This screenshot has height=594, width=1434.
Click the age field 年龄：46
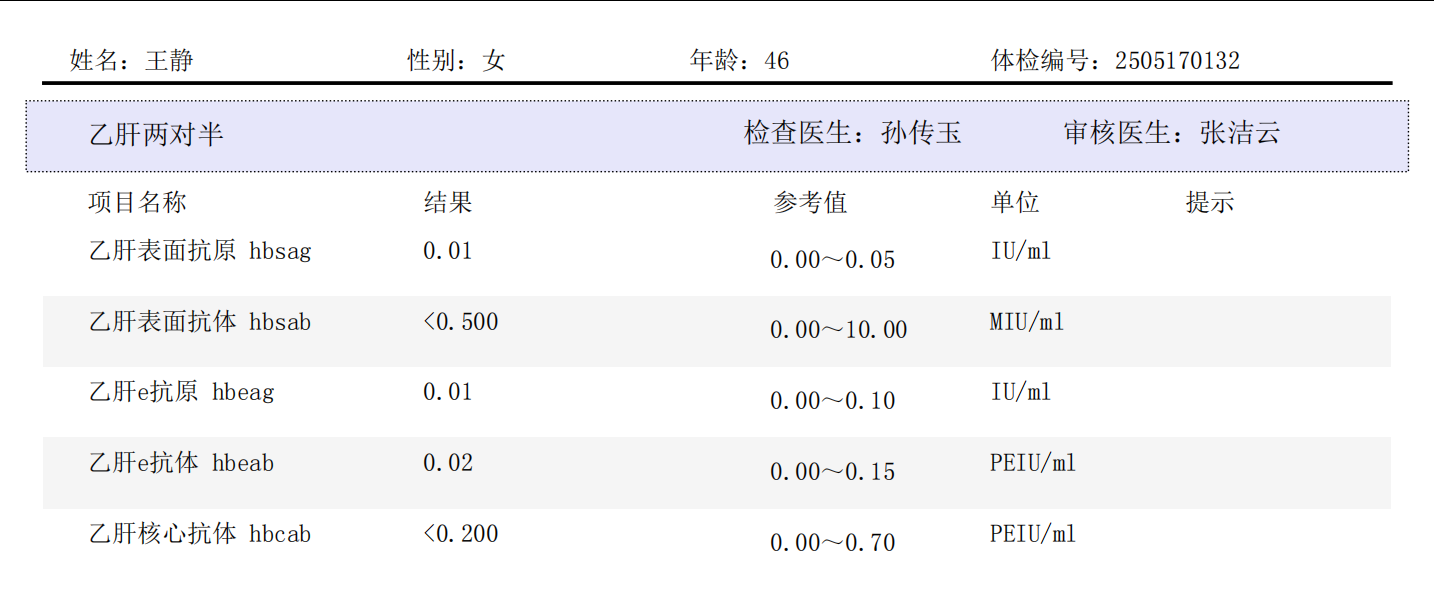[x=739, y=61]
